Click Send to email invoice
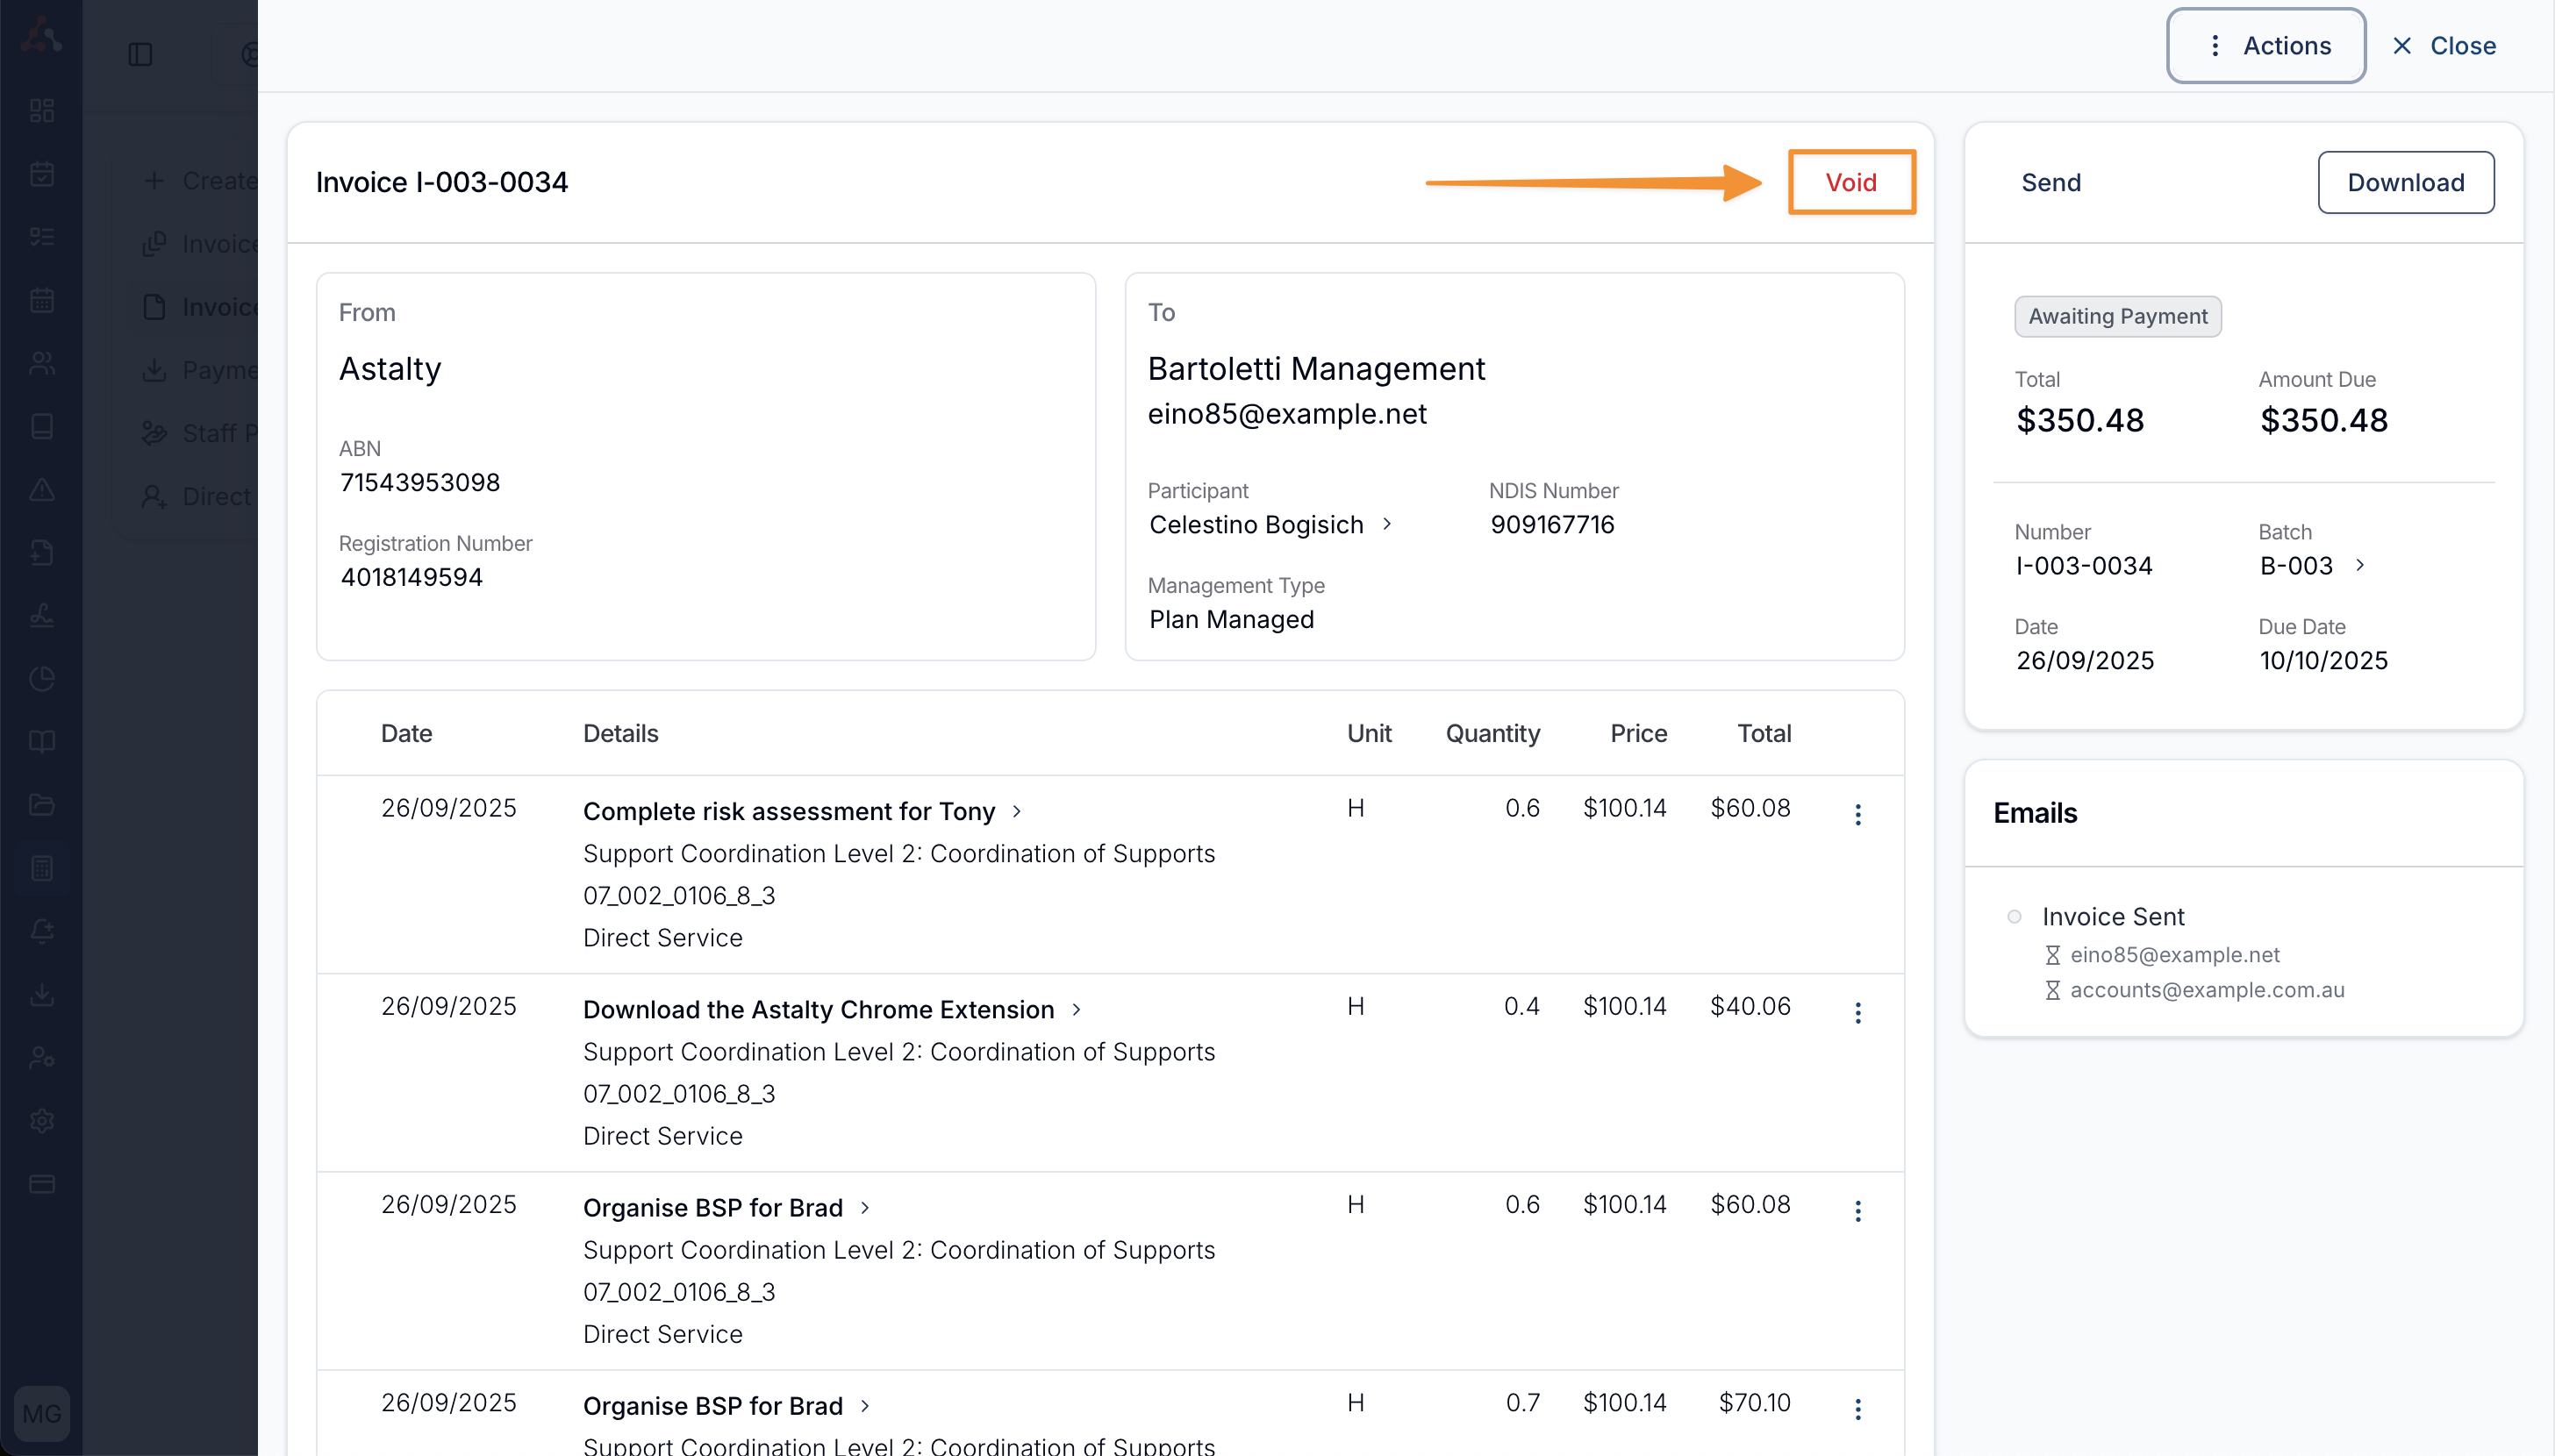 coord(2051,182)
